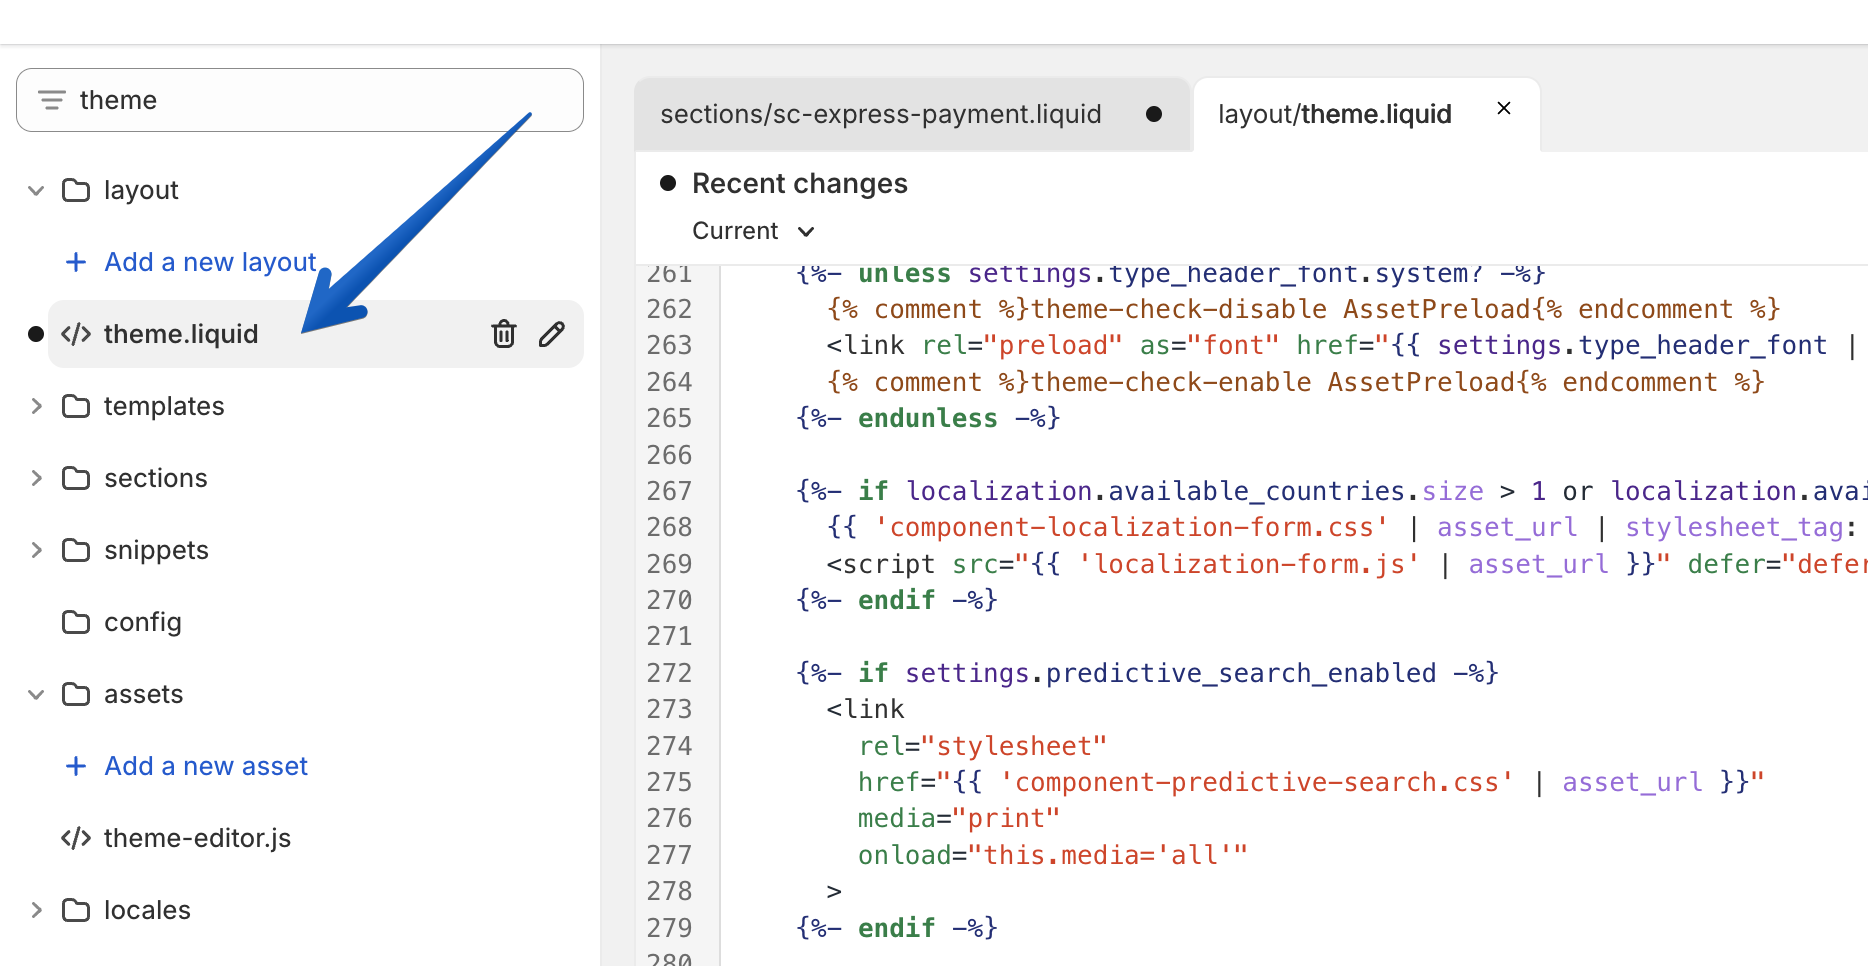The height and width of the screenshot is (966, 1868).
Task: Click 'localization-form.js' string on line 269
Action: [x=1249, y=564]
